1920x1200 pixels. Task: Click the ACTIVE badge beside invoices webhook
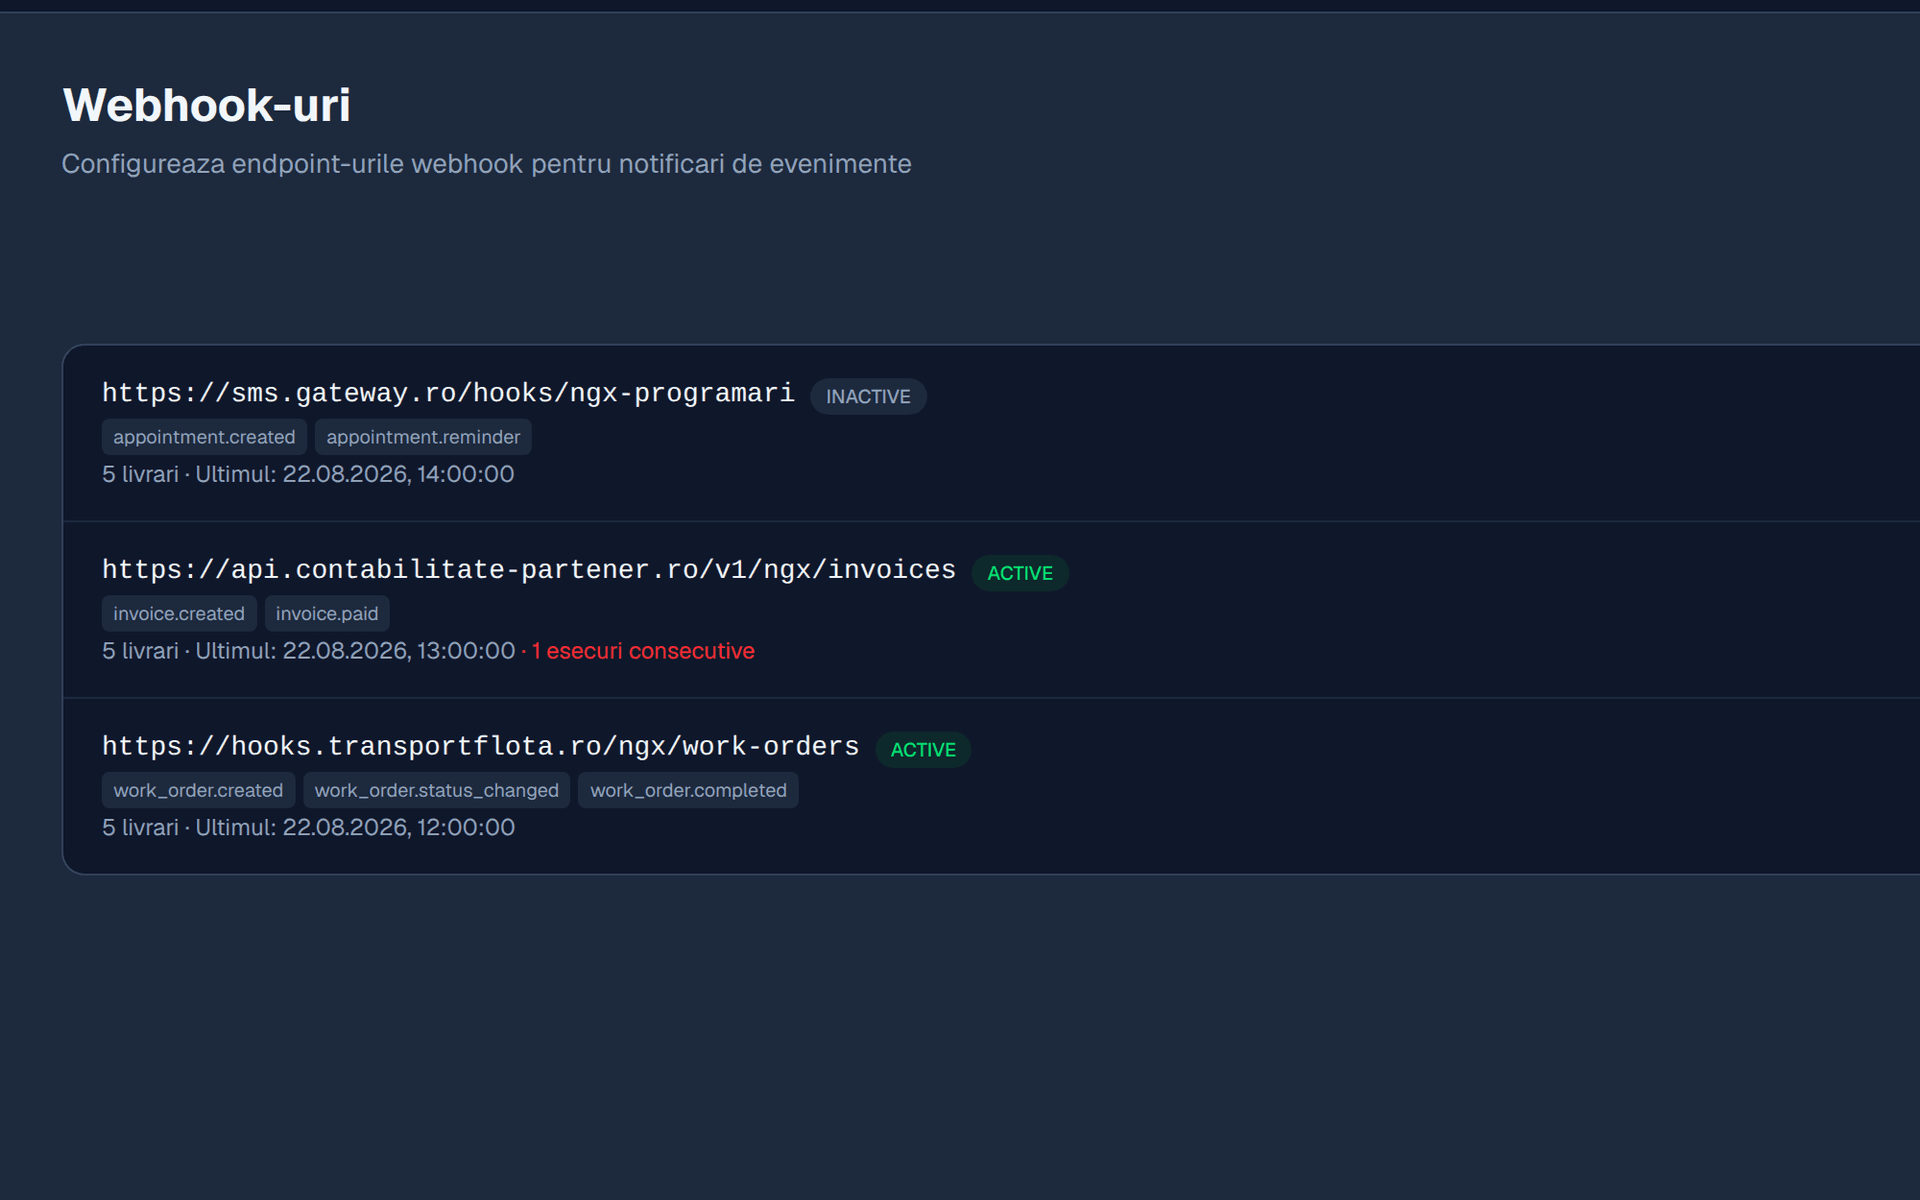point(1020,573)
